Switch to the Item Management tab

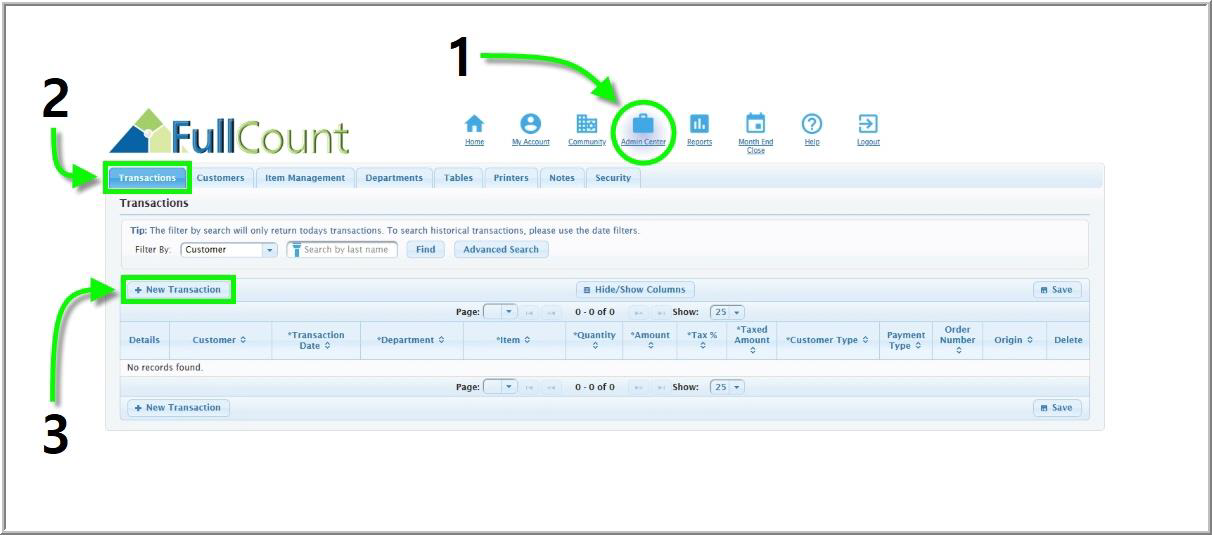[305, 178]
